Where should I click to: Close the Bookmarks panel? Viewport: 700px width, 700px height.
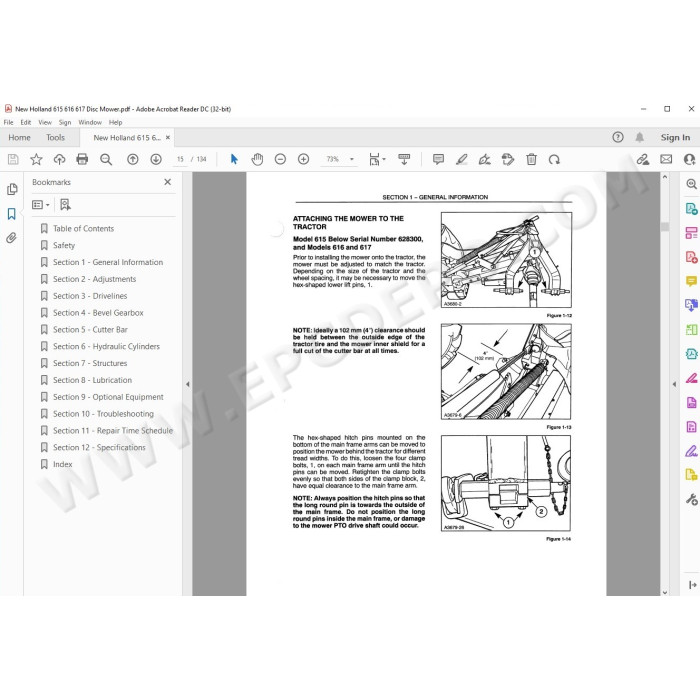click(167, 182)
